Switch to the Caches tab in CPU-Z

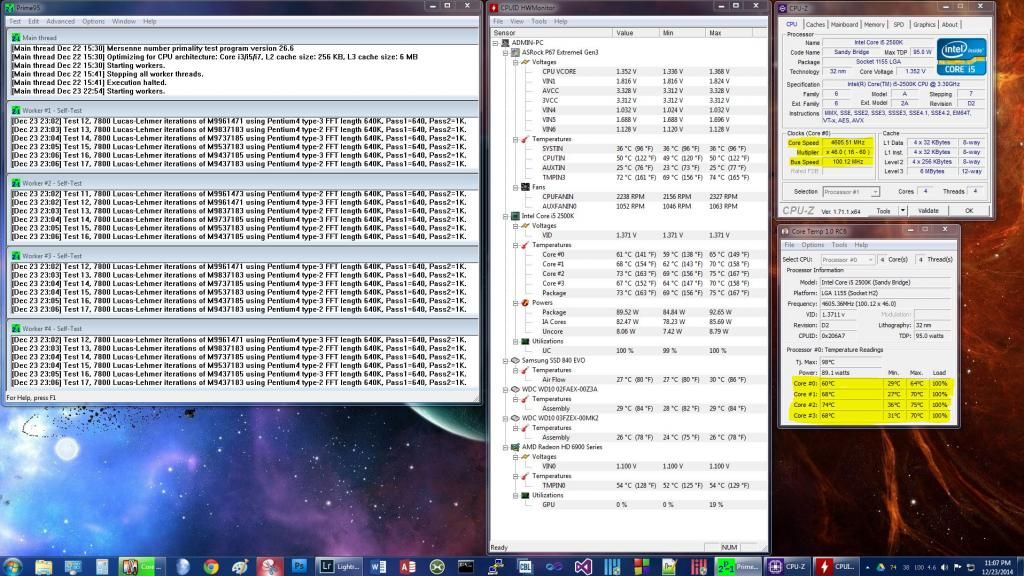(815, 25)
